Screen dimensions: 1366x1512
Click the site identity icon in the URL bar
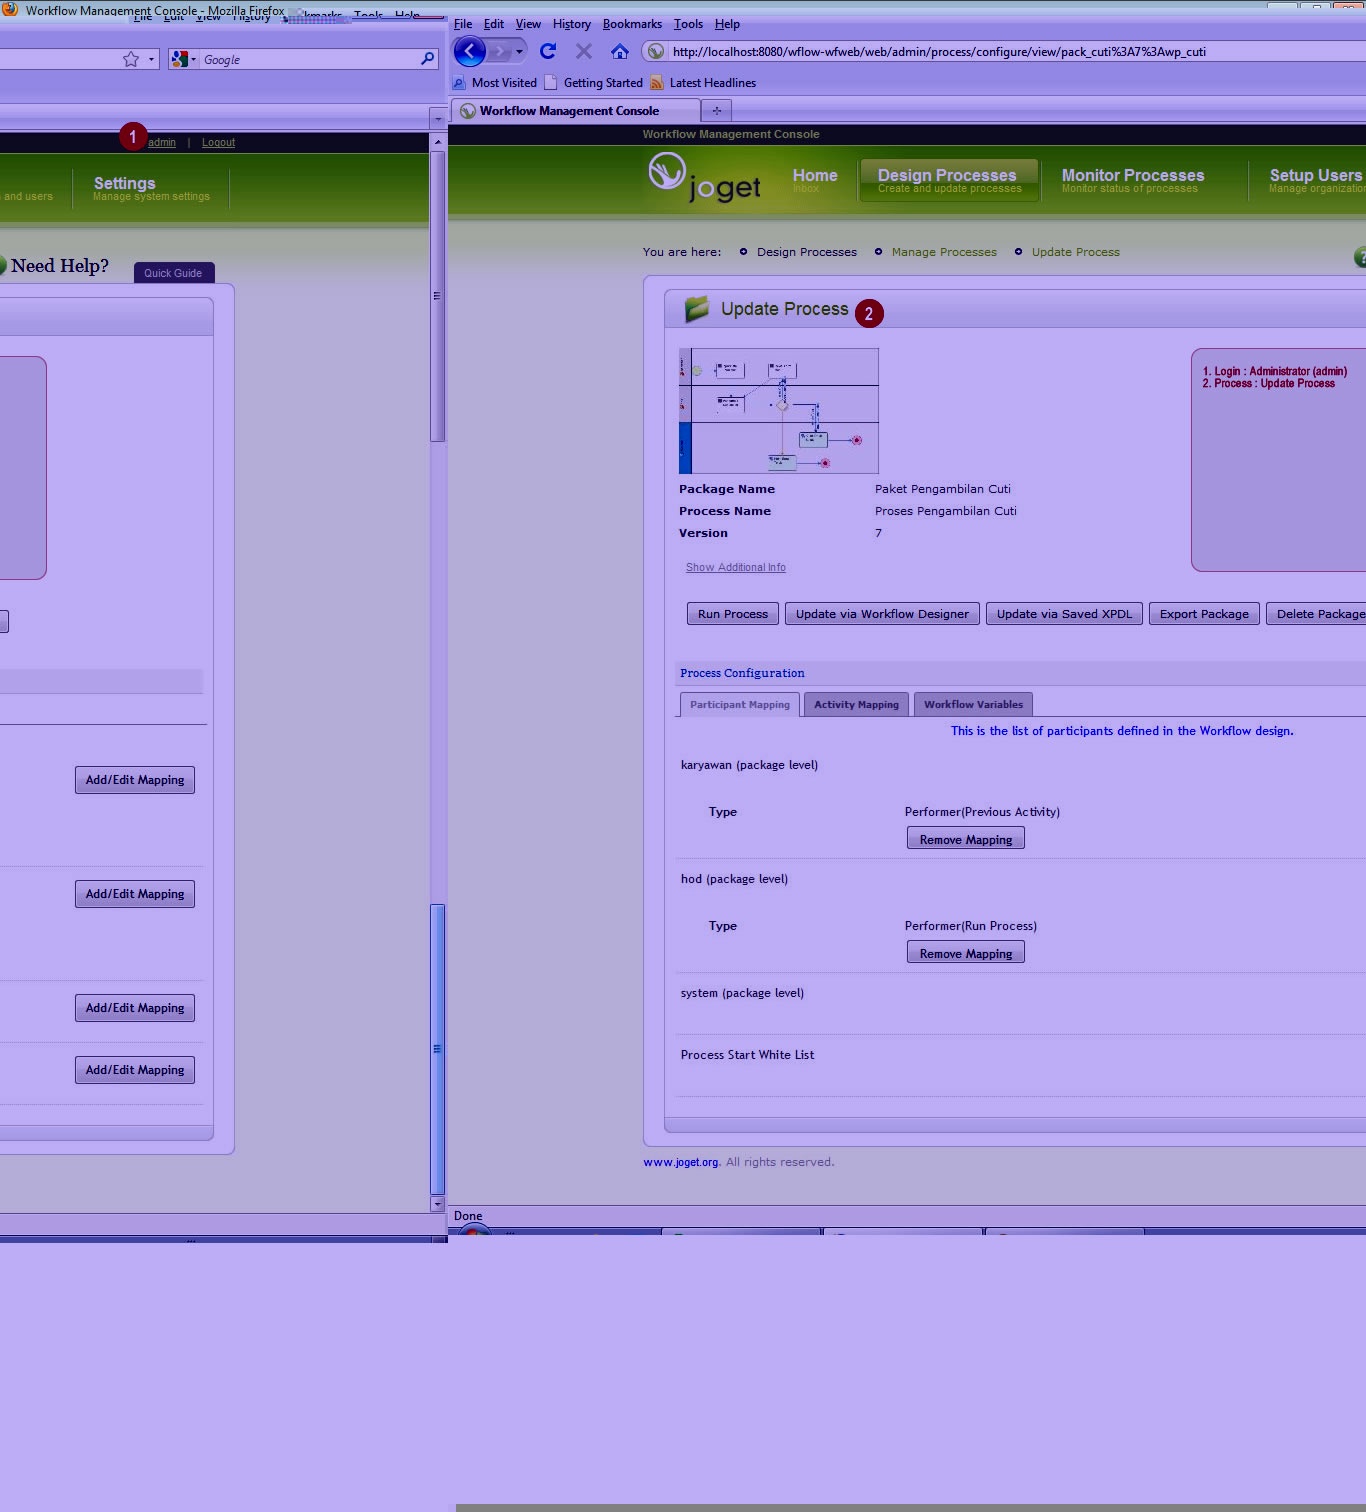tap(655, 51)
